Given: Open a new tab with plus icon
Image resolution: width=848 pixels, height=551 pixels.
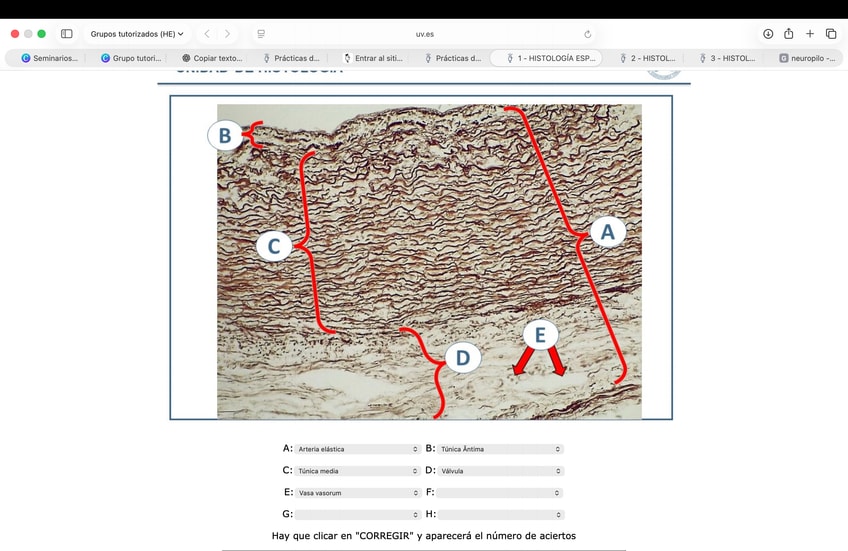Looking at the screenshot, I should pos(810,33).
